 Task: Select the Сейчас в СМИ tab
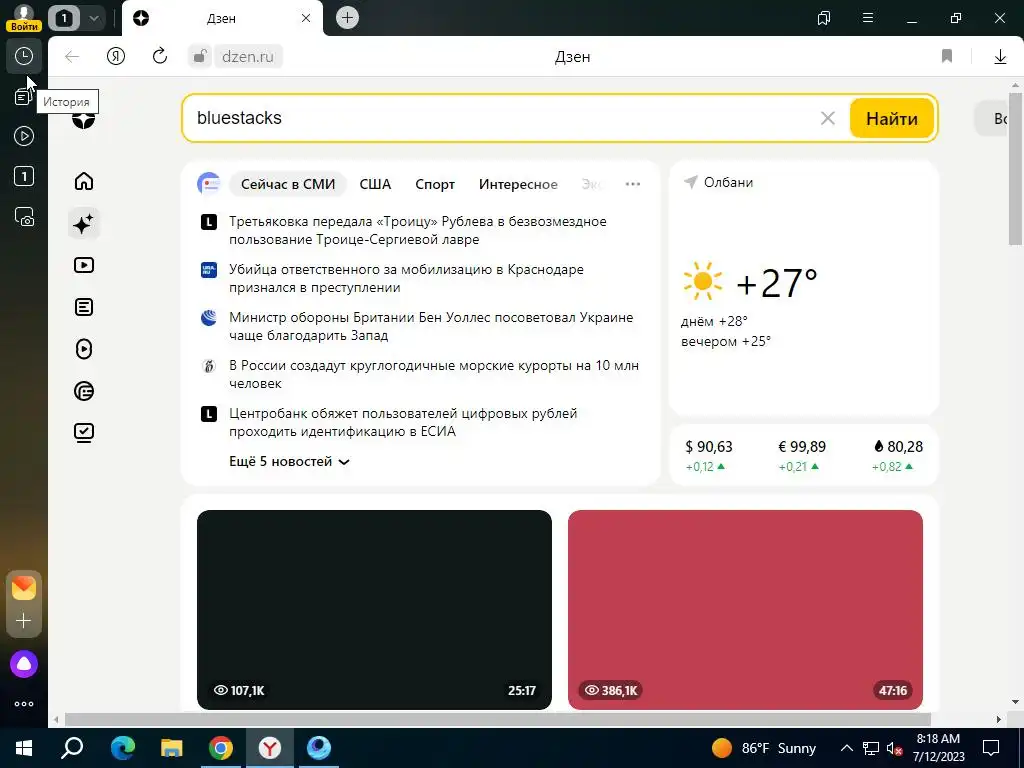pos(288,184)
